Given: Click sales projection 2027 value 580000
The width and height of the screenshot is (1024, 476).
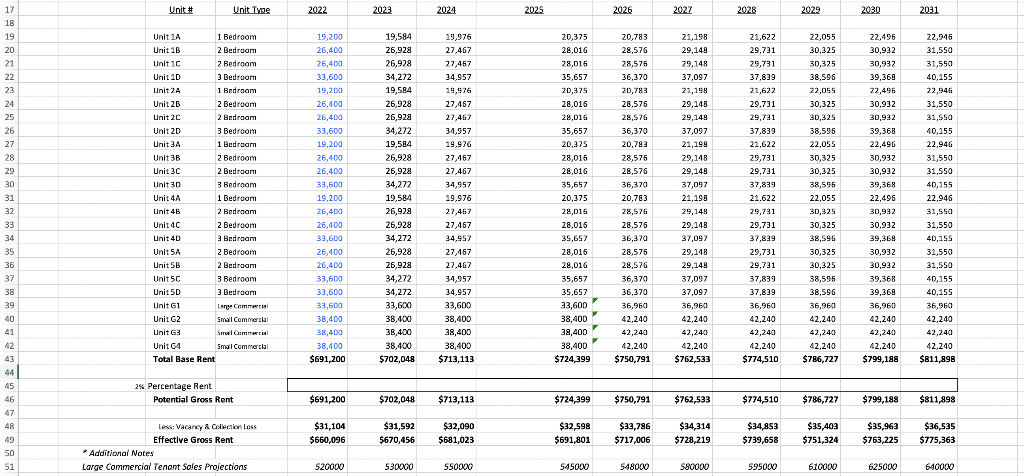Looking at the screenshot, I should pos(692,467).
